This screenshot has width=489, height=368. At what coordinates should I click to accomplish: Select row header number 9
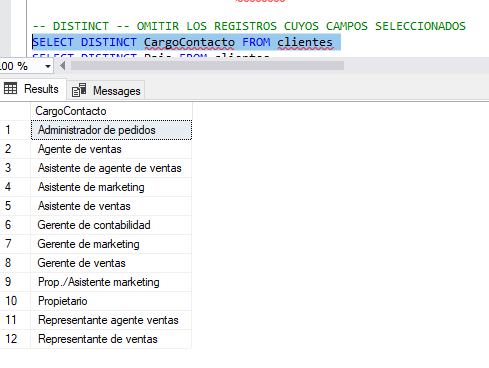[x=15, y=282]
